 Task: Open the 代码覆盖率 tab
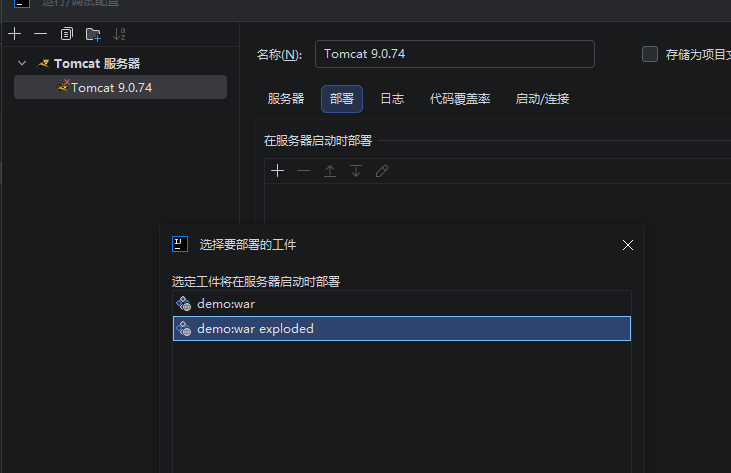coord(460,99)
